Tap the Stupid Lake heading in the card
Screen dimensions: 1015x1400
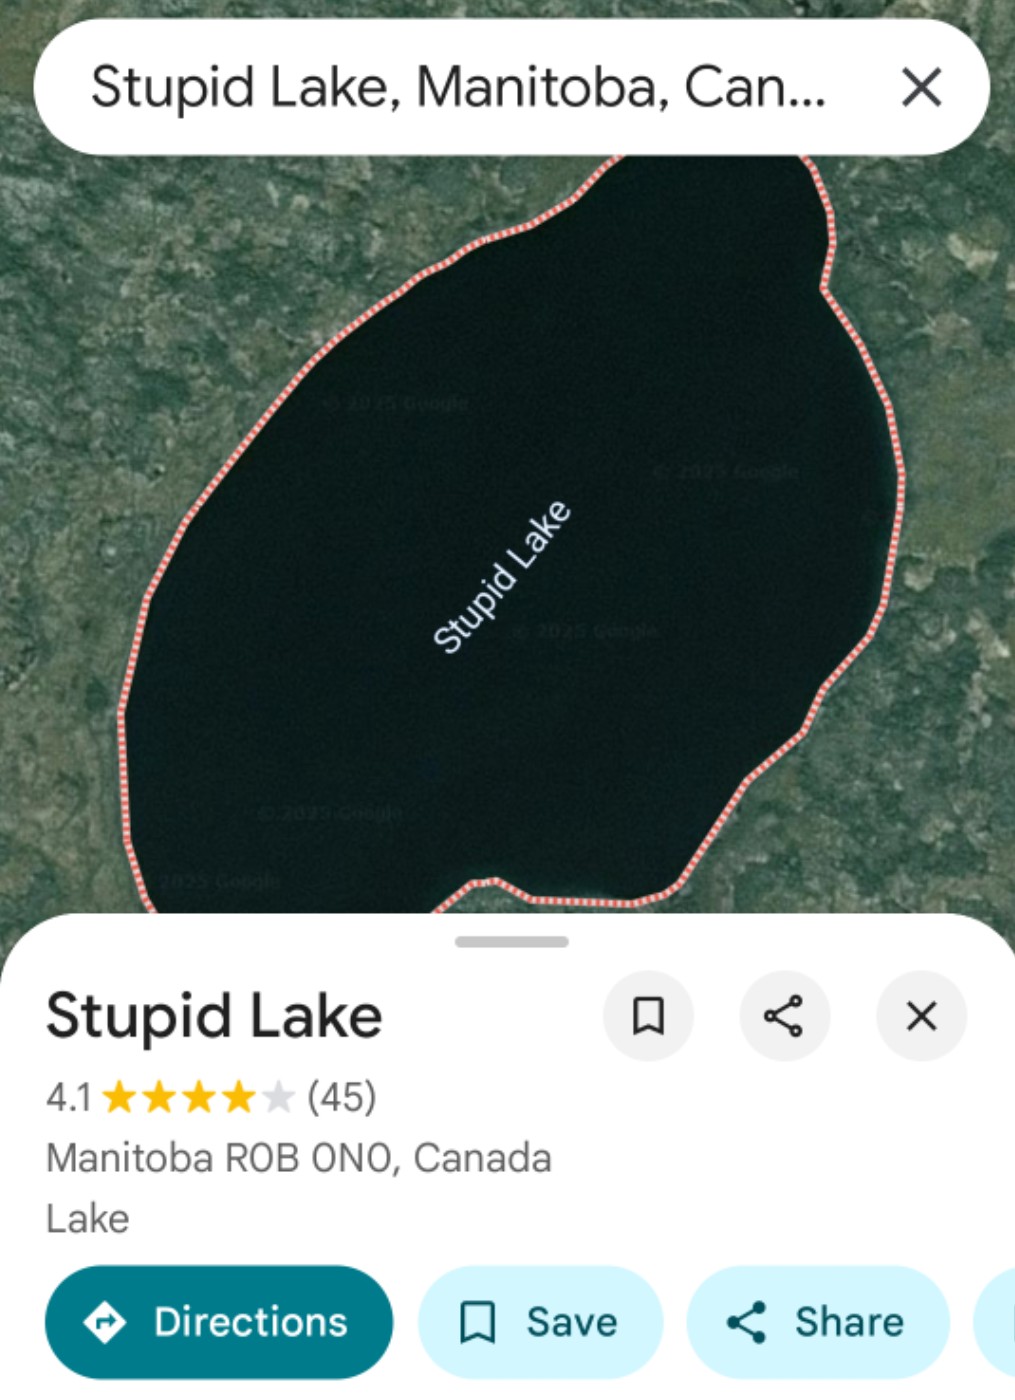(x=214, y=1016)
